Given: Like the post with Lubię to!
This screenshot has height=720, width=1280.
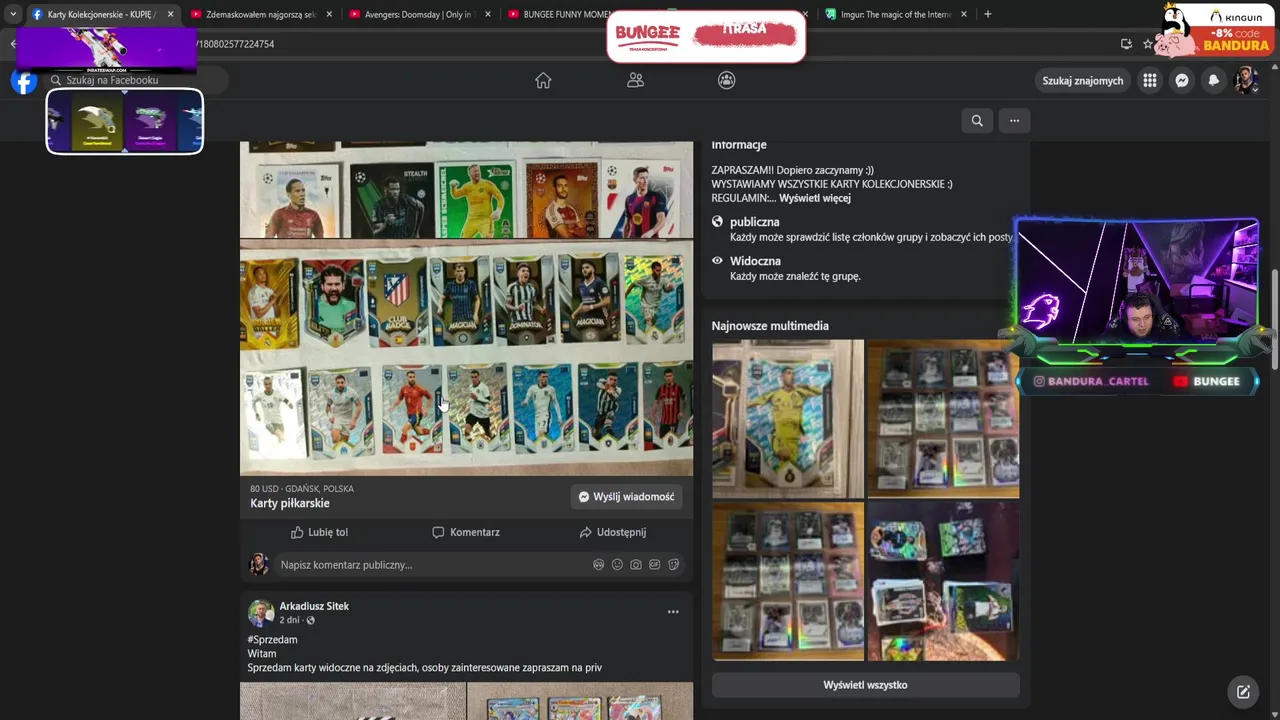Looking at the screenshot, I should [319, 533].
